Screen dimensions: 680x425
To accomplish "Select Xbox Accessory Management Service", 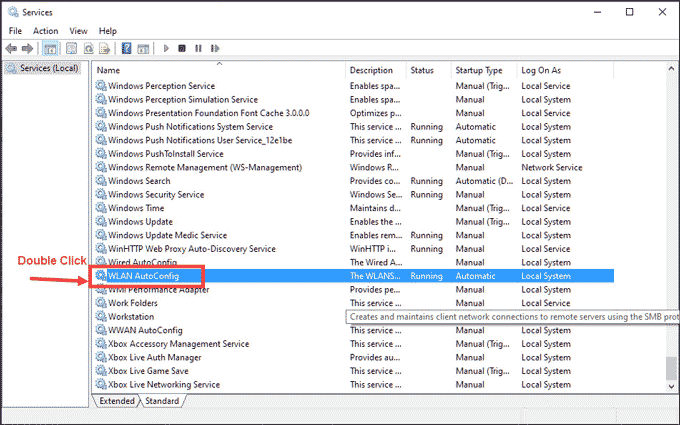I will click(x=178, y=343).
